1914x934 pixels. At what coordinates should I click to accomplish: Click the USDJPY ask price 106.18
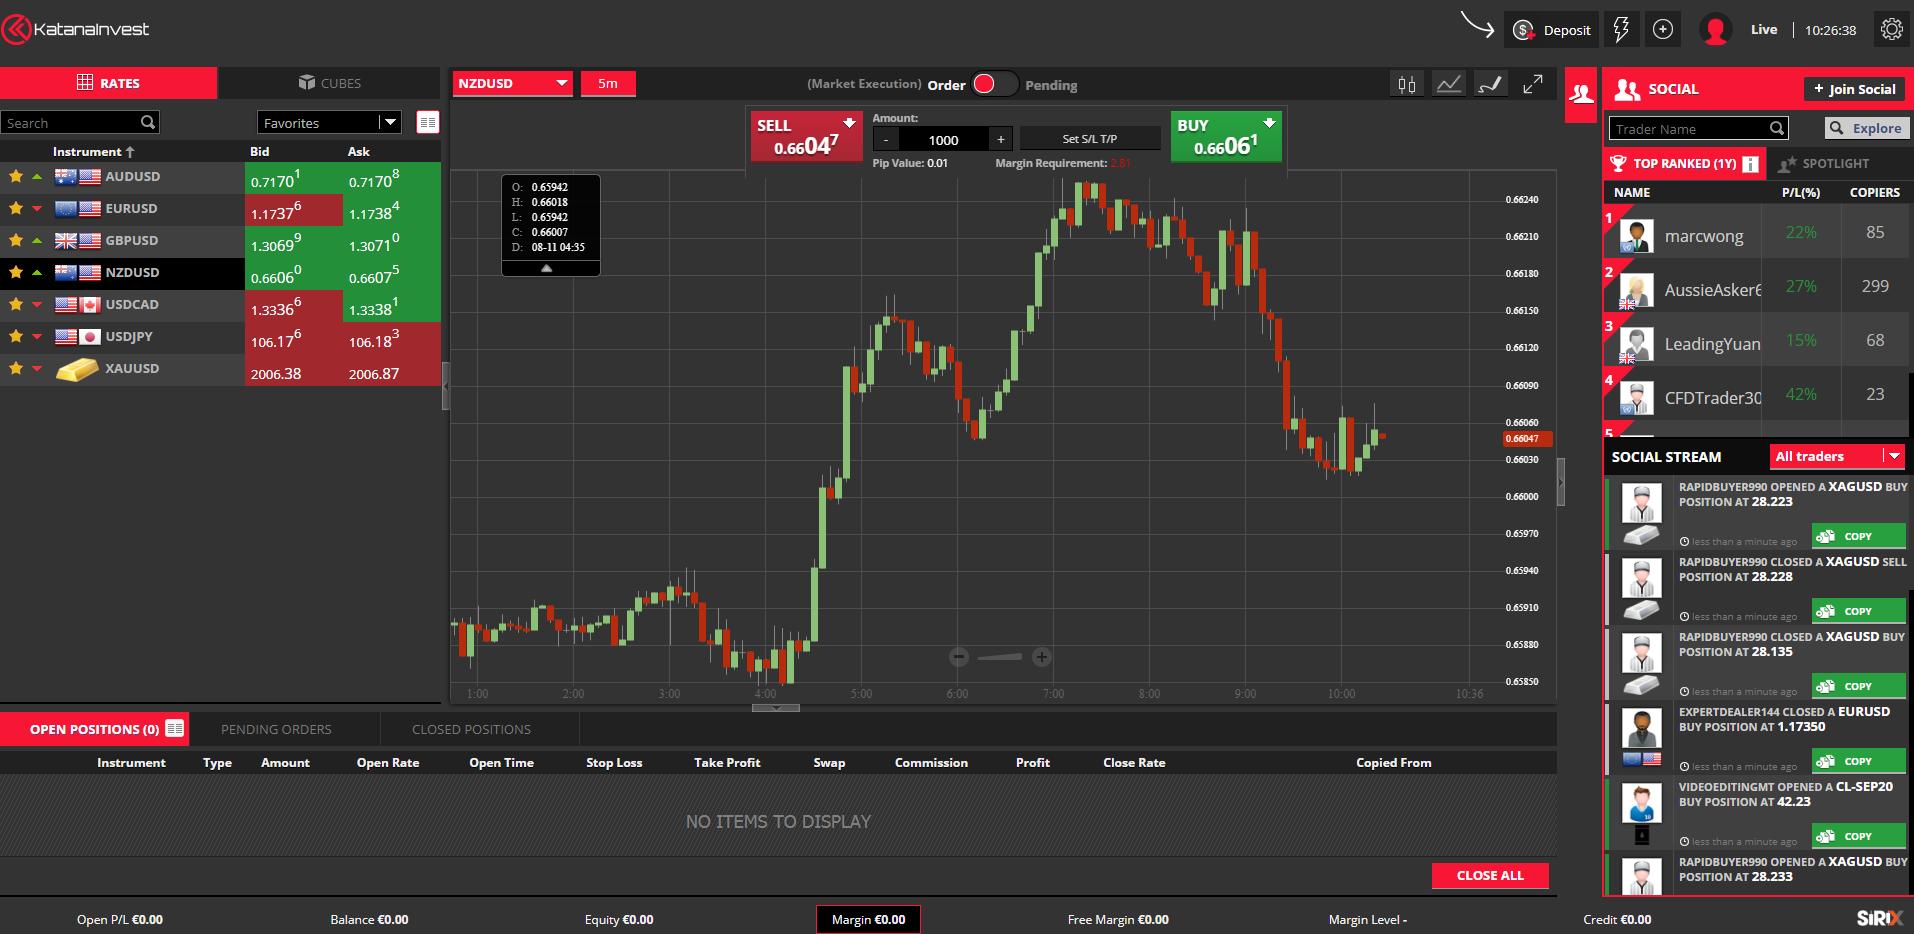pyautogui.click(x=391, y=338)
